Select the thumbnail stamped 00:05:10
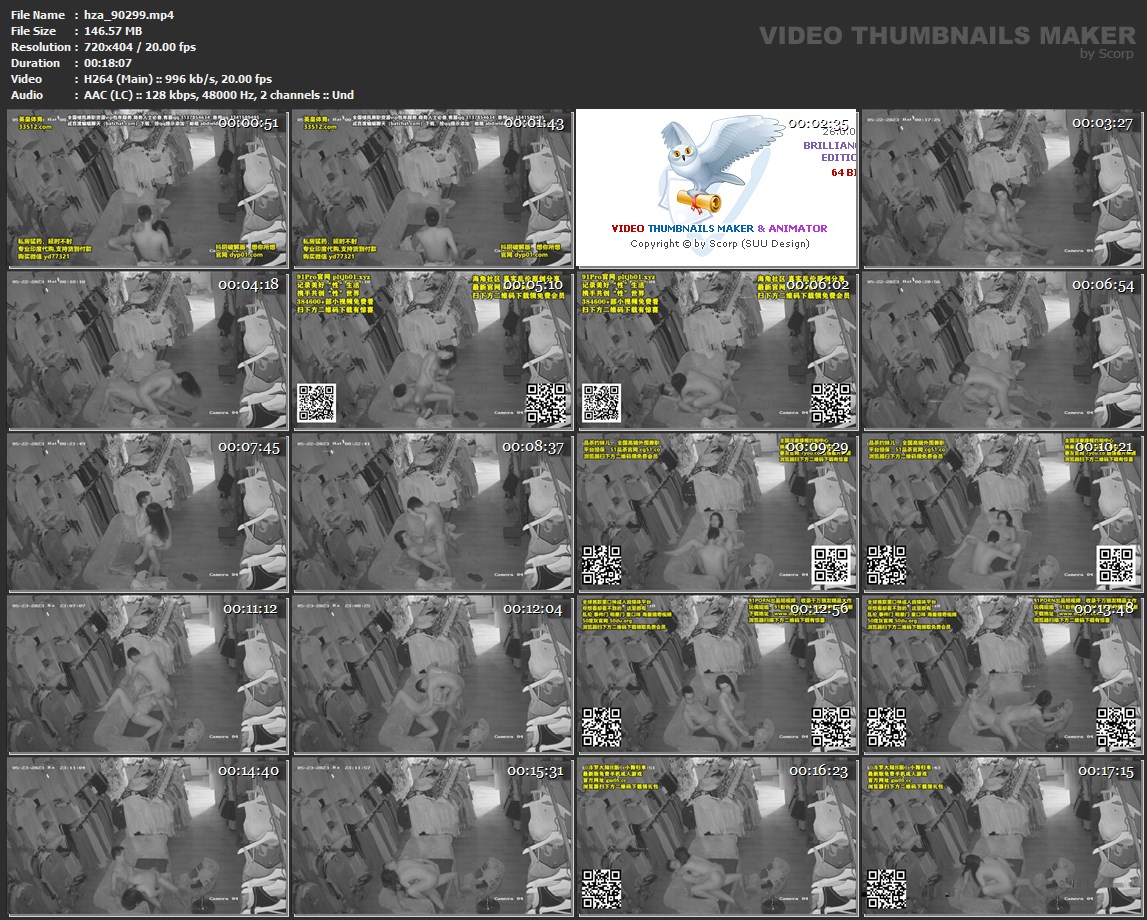 (x=432, y=350)
